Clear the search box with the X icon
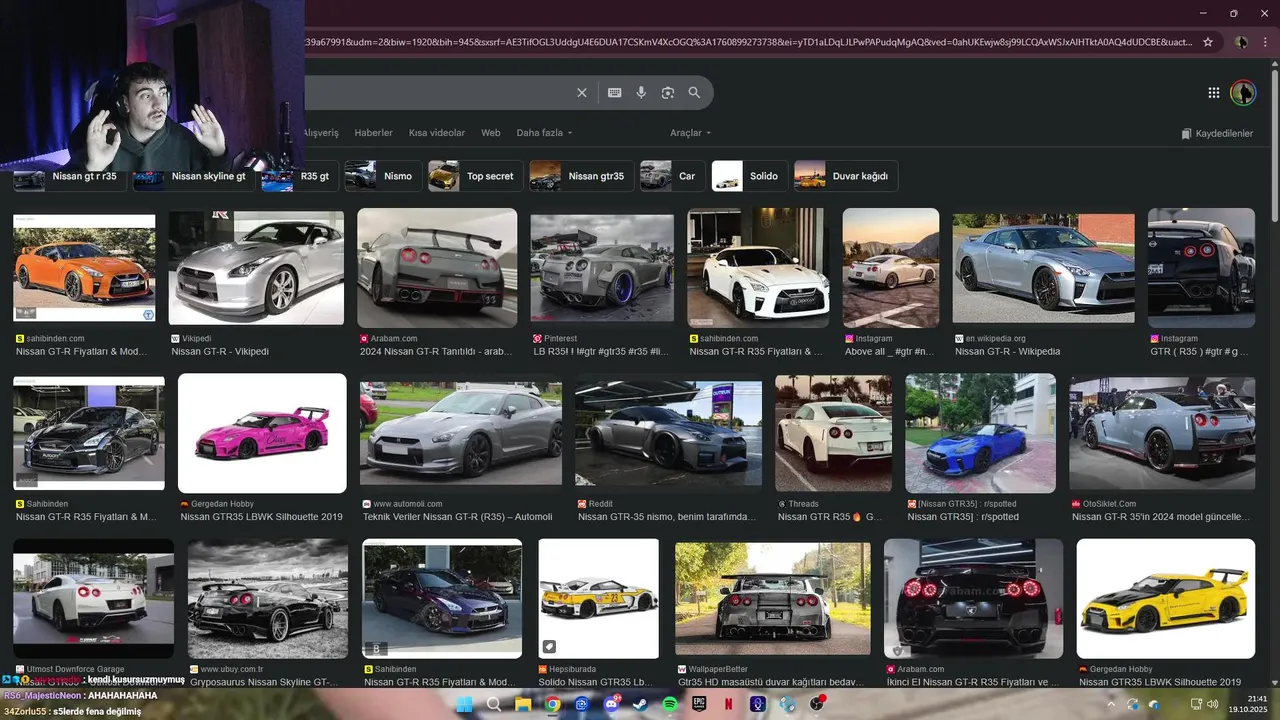The image size is (1280, 720). [582, 93]
